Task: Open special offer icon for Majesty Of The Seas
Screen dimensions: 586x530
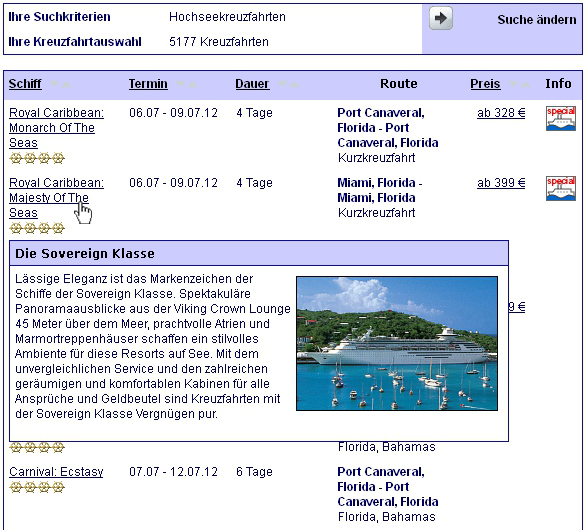Action: click(x=561, y=188)
